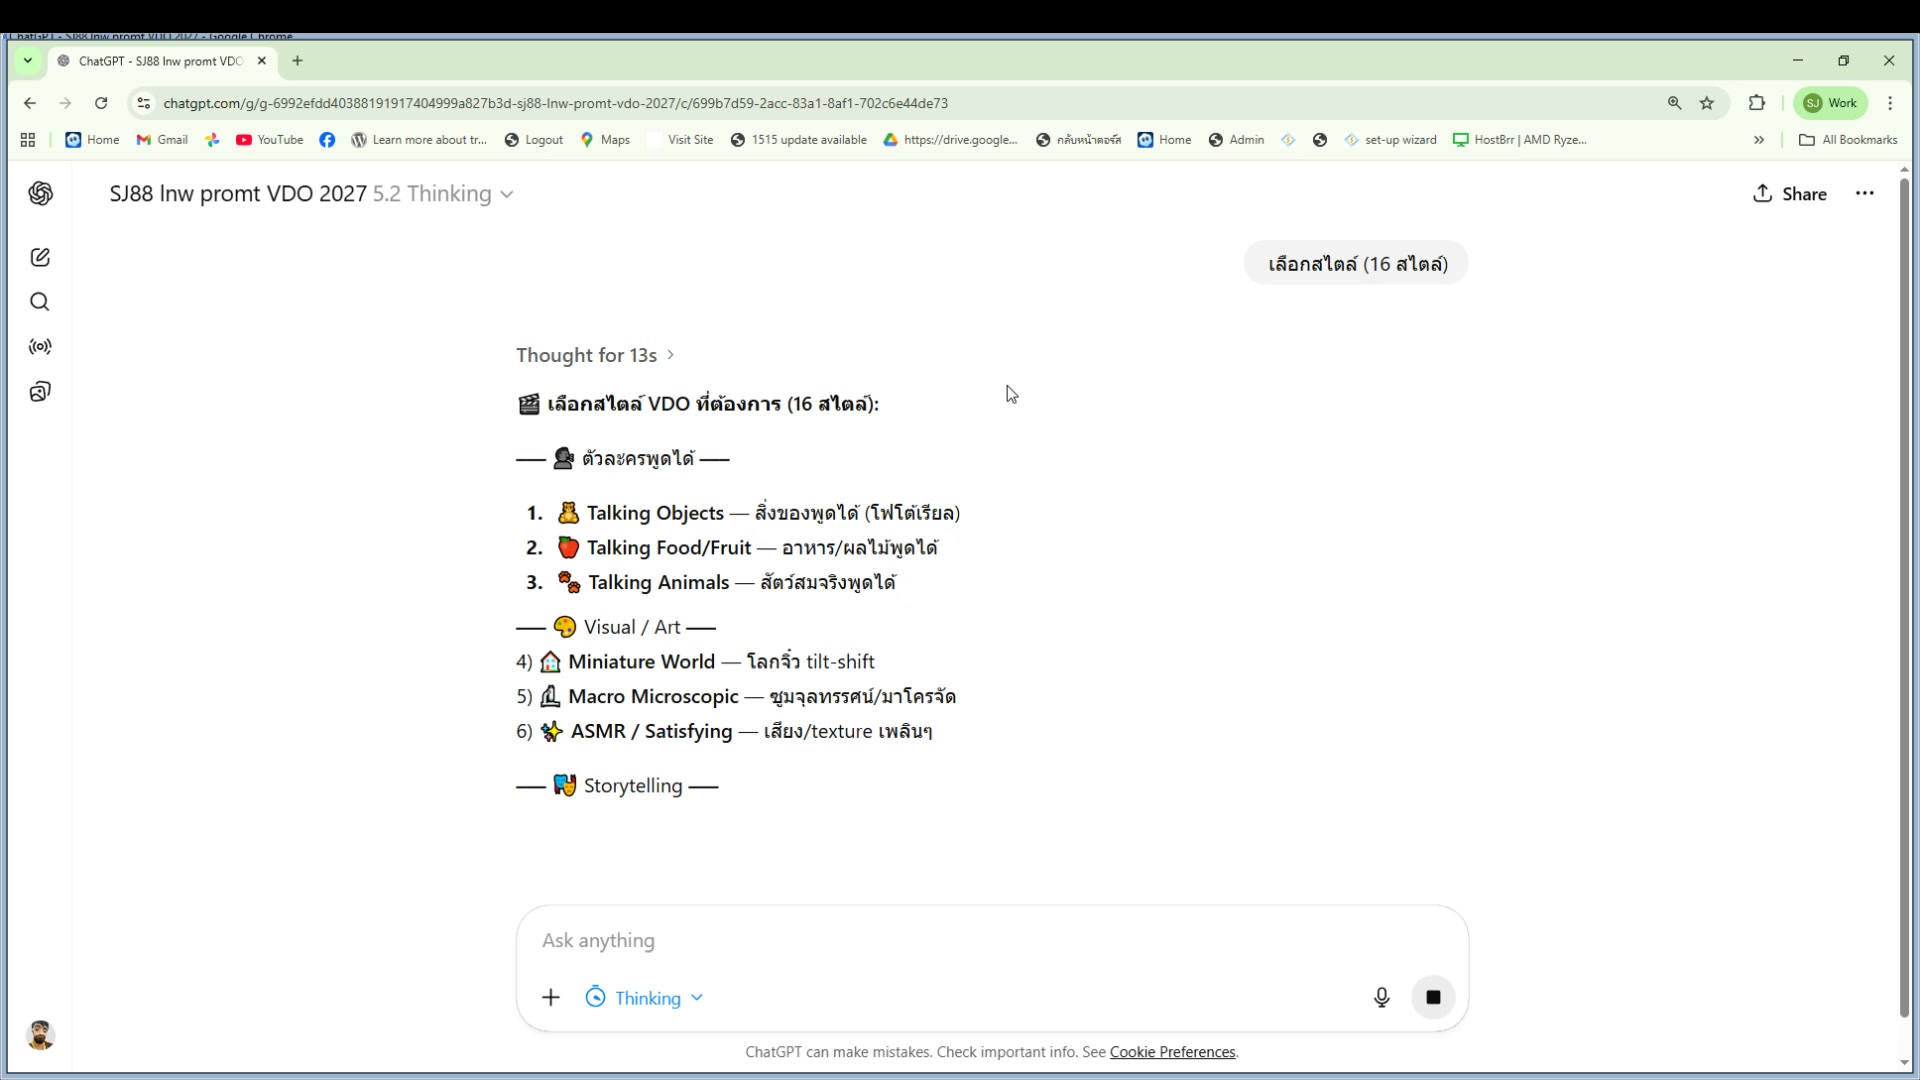This screenshot has height=1080, width=1920.
Task: Click the microphone dictation icon
Action: [x=1381, y=997]
